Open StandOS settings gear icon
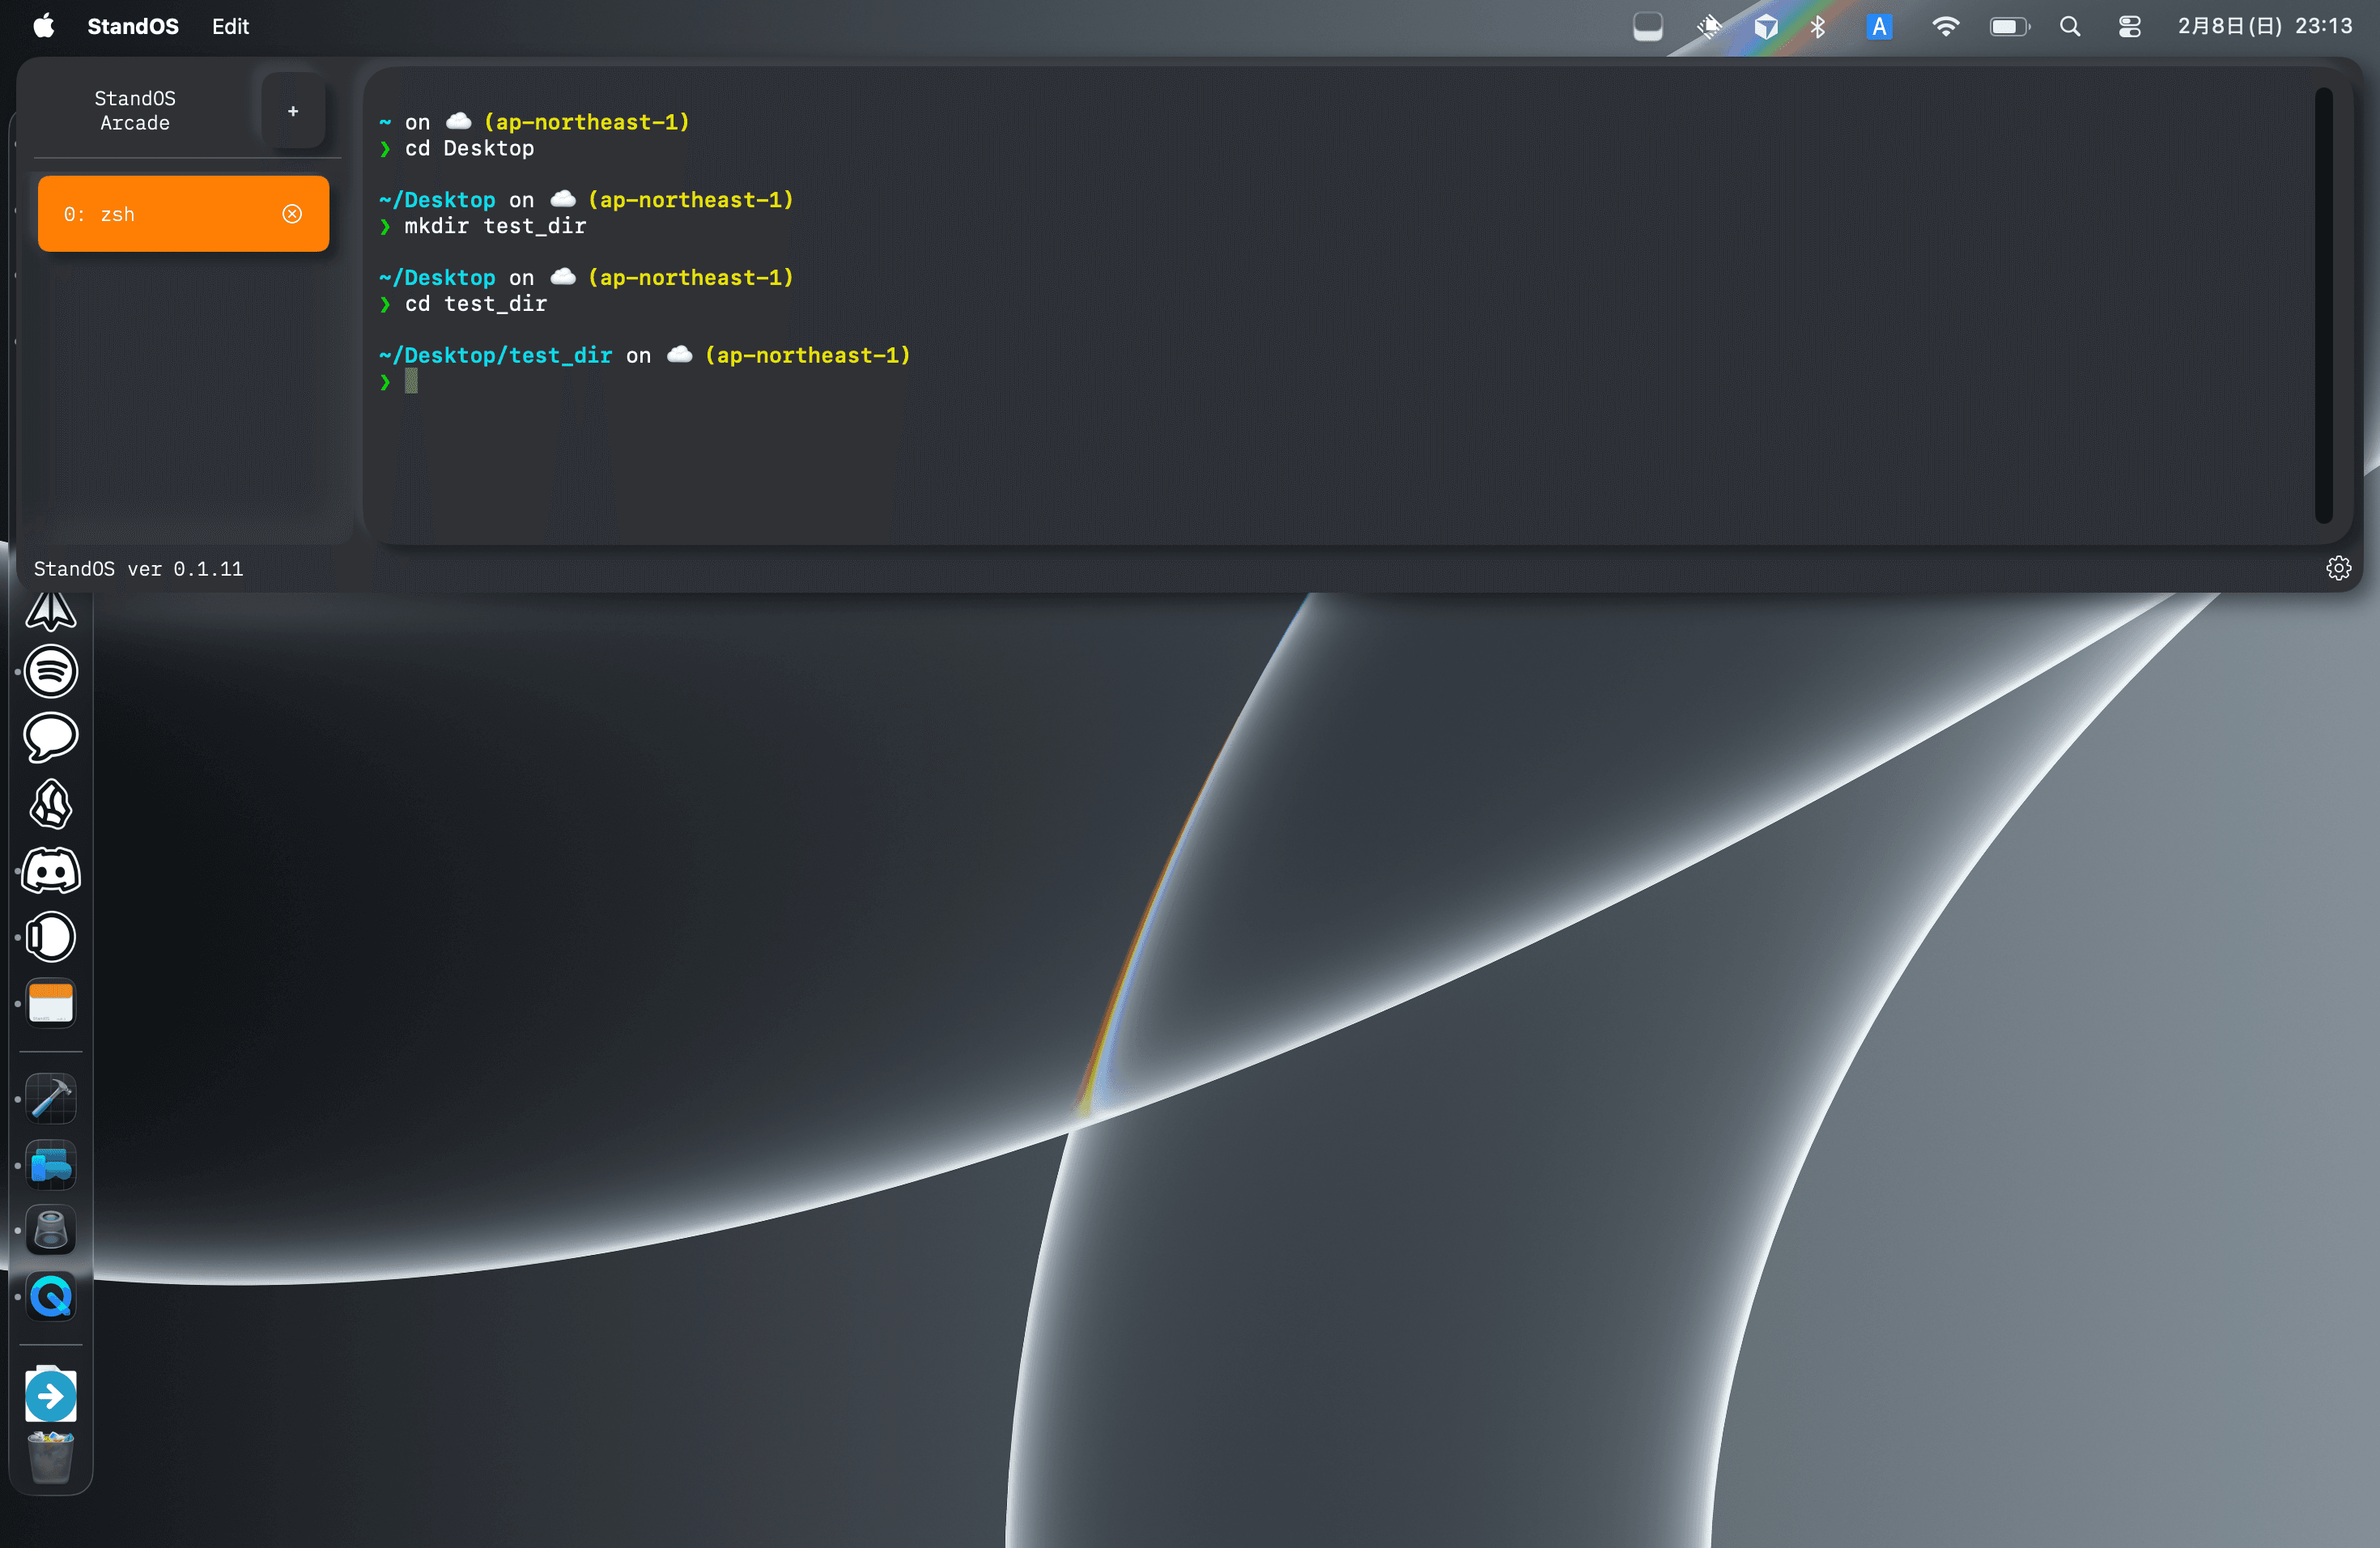 tap(2337, 568)
